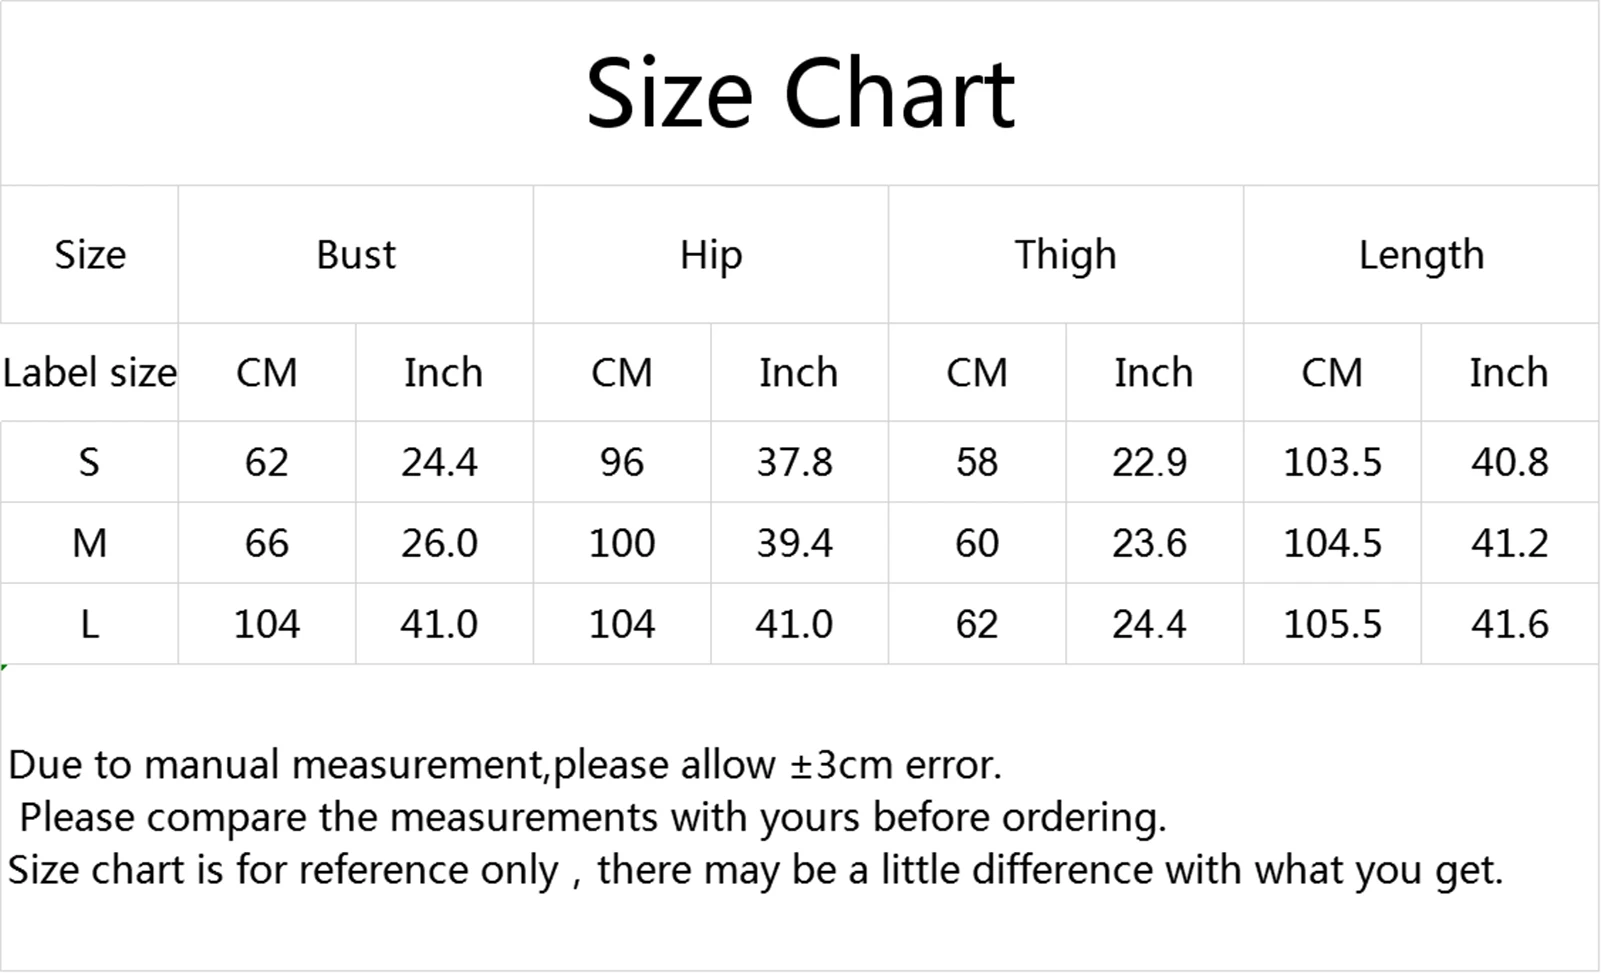Select the Hip column header
Screen dimensions: 1601x973
pyautogui.click(x=711, y=255)
